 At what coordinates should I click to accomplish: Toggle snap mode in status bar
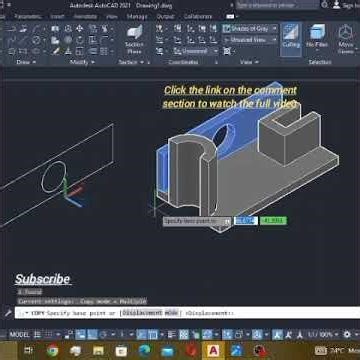49,334
